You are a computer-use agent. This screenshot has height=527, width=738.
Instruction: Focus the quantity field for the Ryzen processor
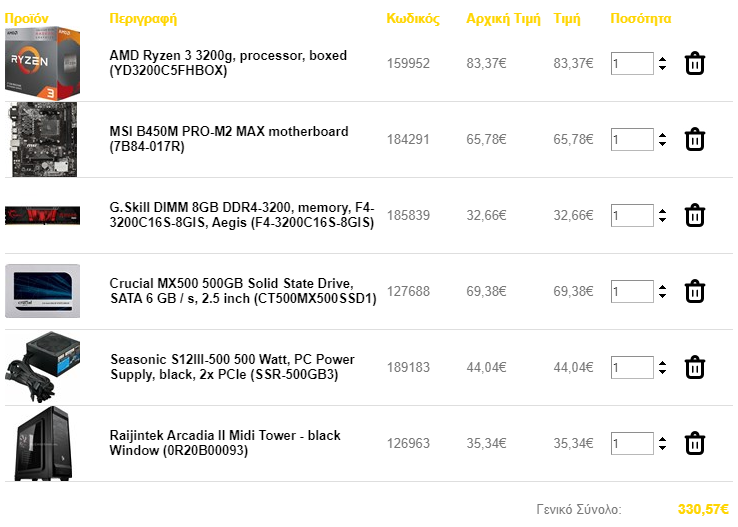[x=632, y=64]
